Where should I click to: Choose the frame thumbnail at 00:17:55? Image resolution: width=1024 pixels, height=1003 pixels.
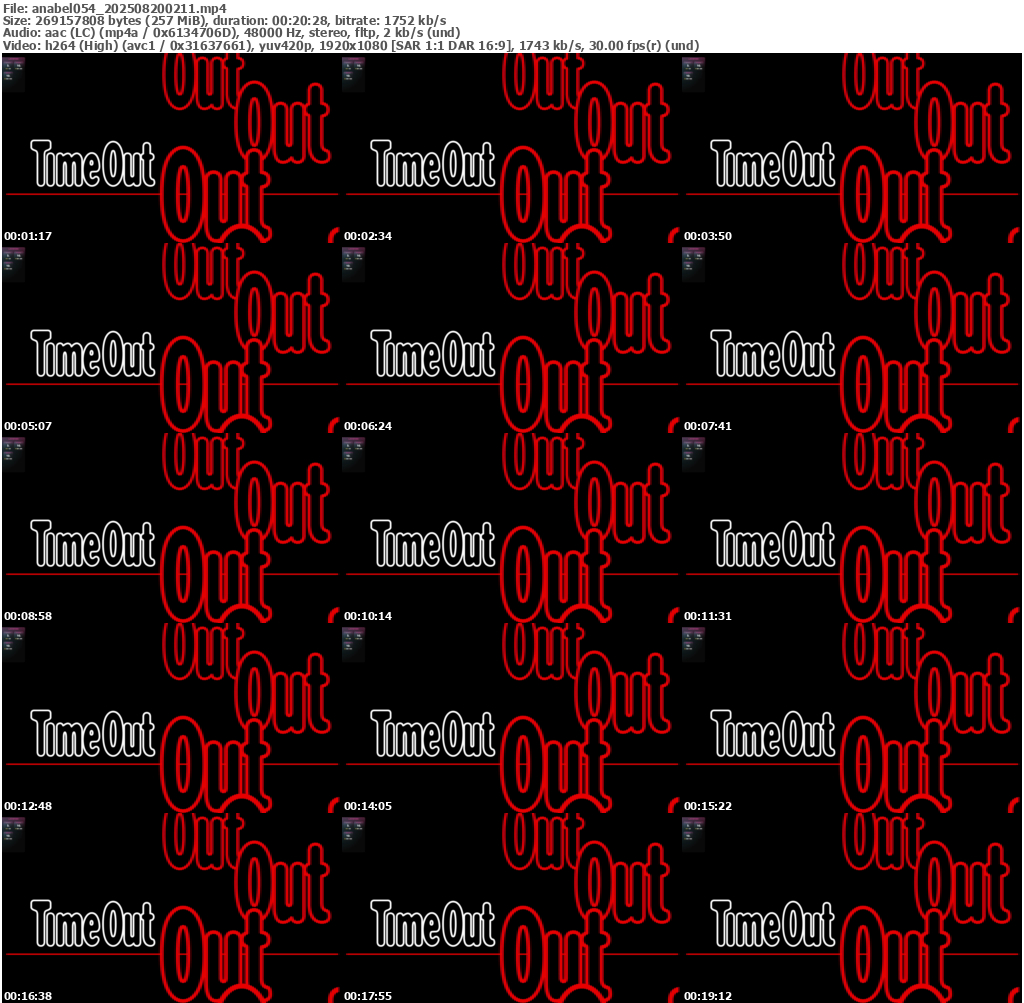[x=511, y=908]
